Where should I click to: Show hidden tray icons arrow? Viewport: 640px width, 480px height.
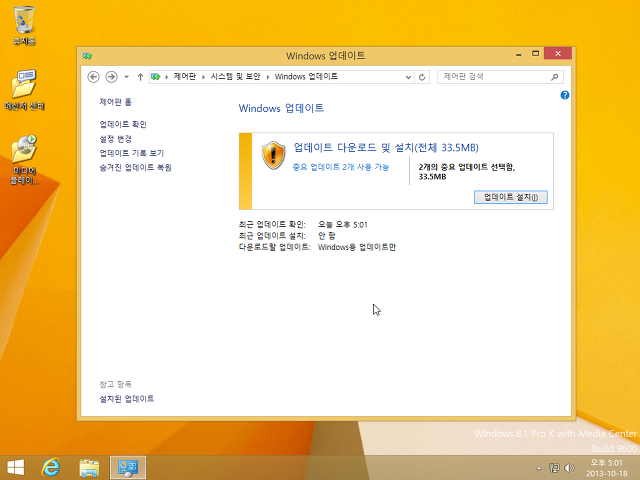(x=539, y=468)
